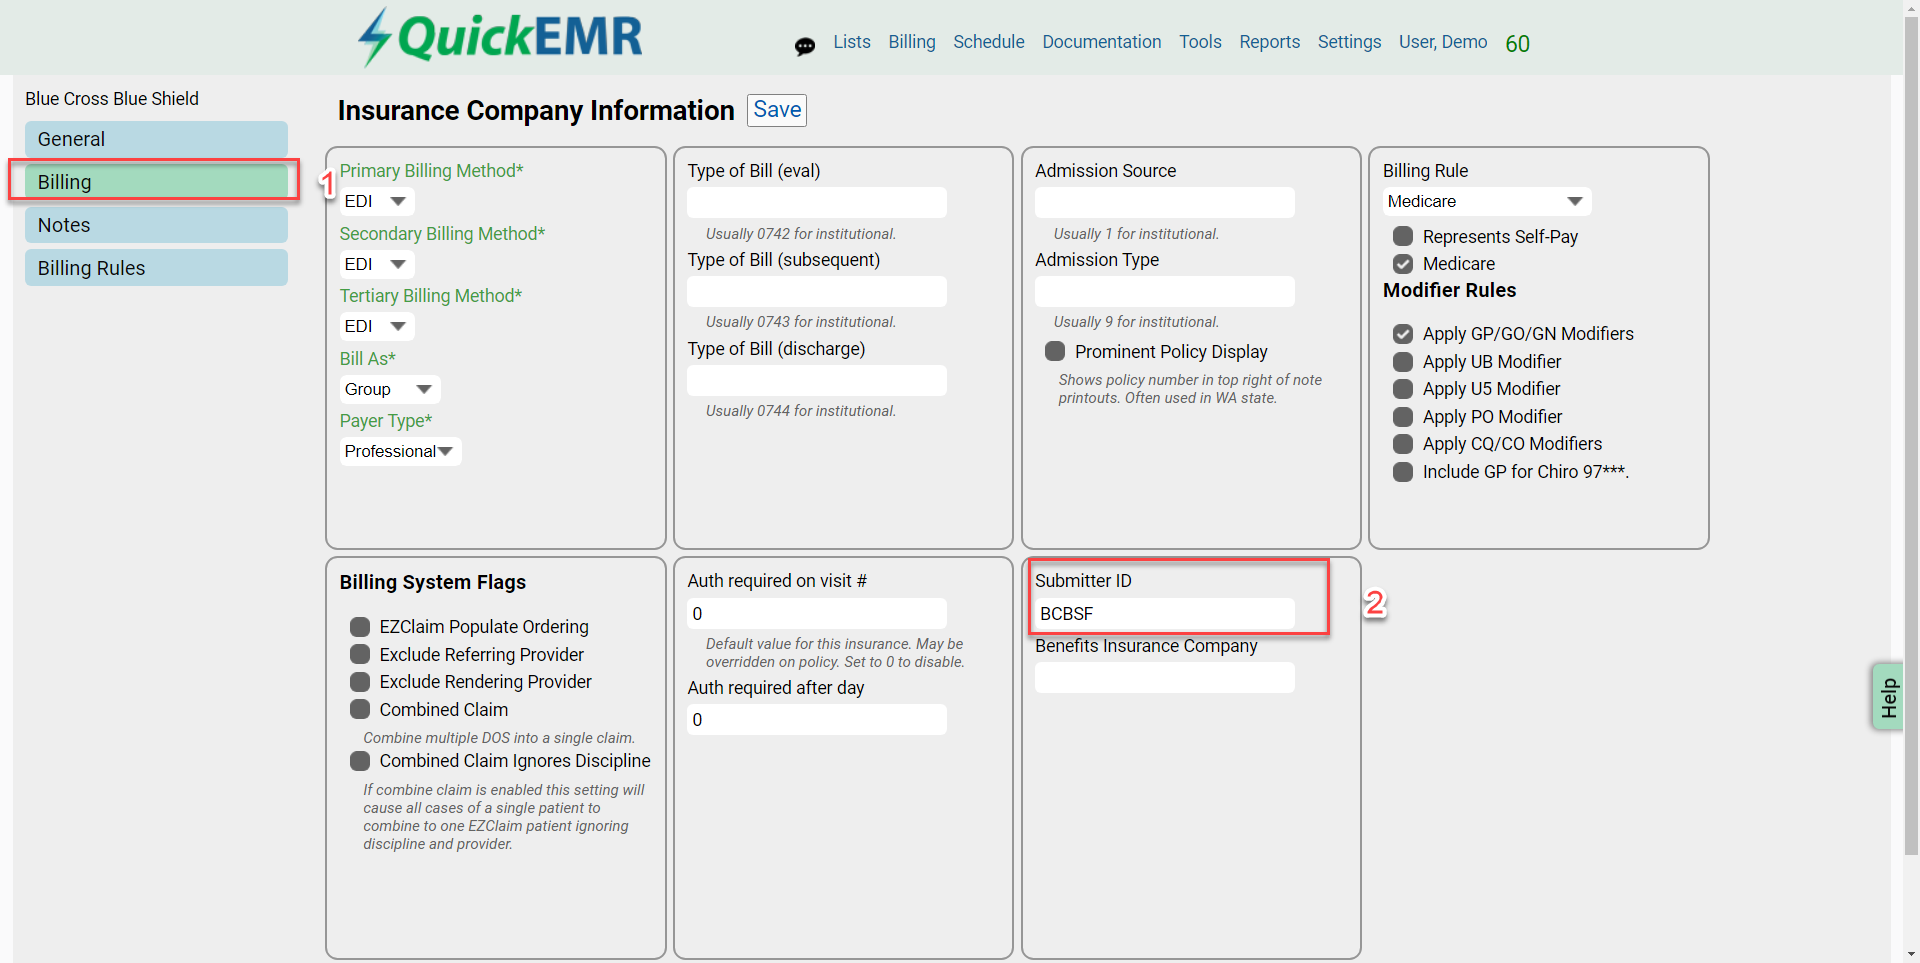The image size is (1920, 963).
Task: Click the Blue Cross Blue Shield label
Action: coord(112,99)
